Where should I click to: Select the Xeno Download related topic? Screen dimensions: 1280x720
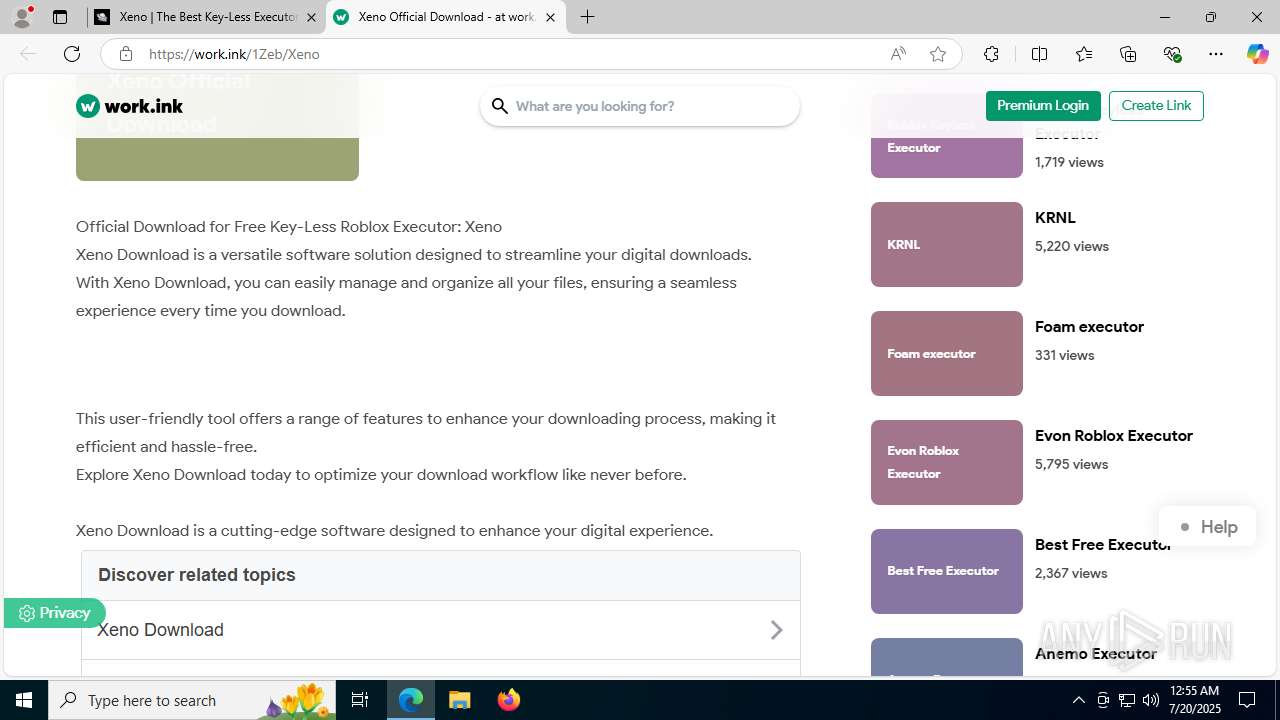coord(441,630)
